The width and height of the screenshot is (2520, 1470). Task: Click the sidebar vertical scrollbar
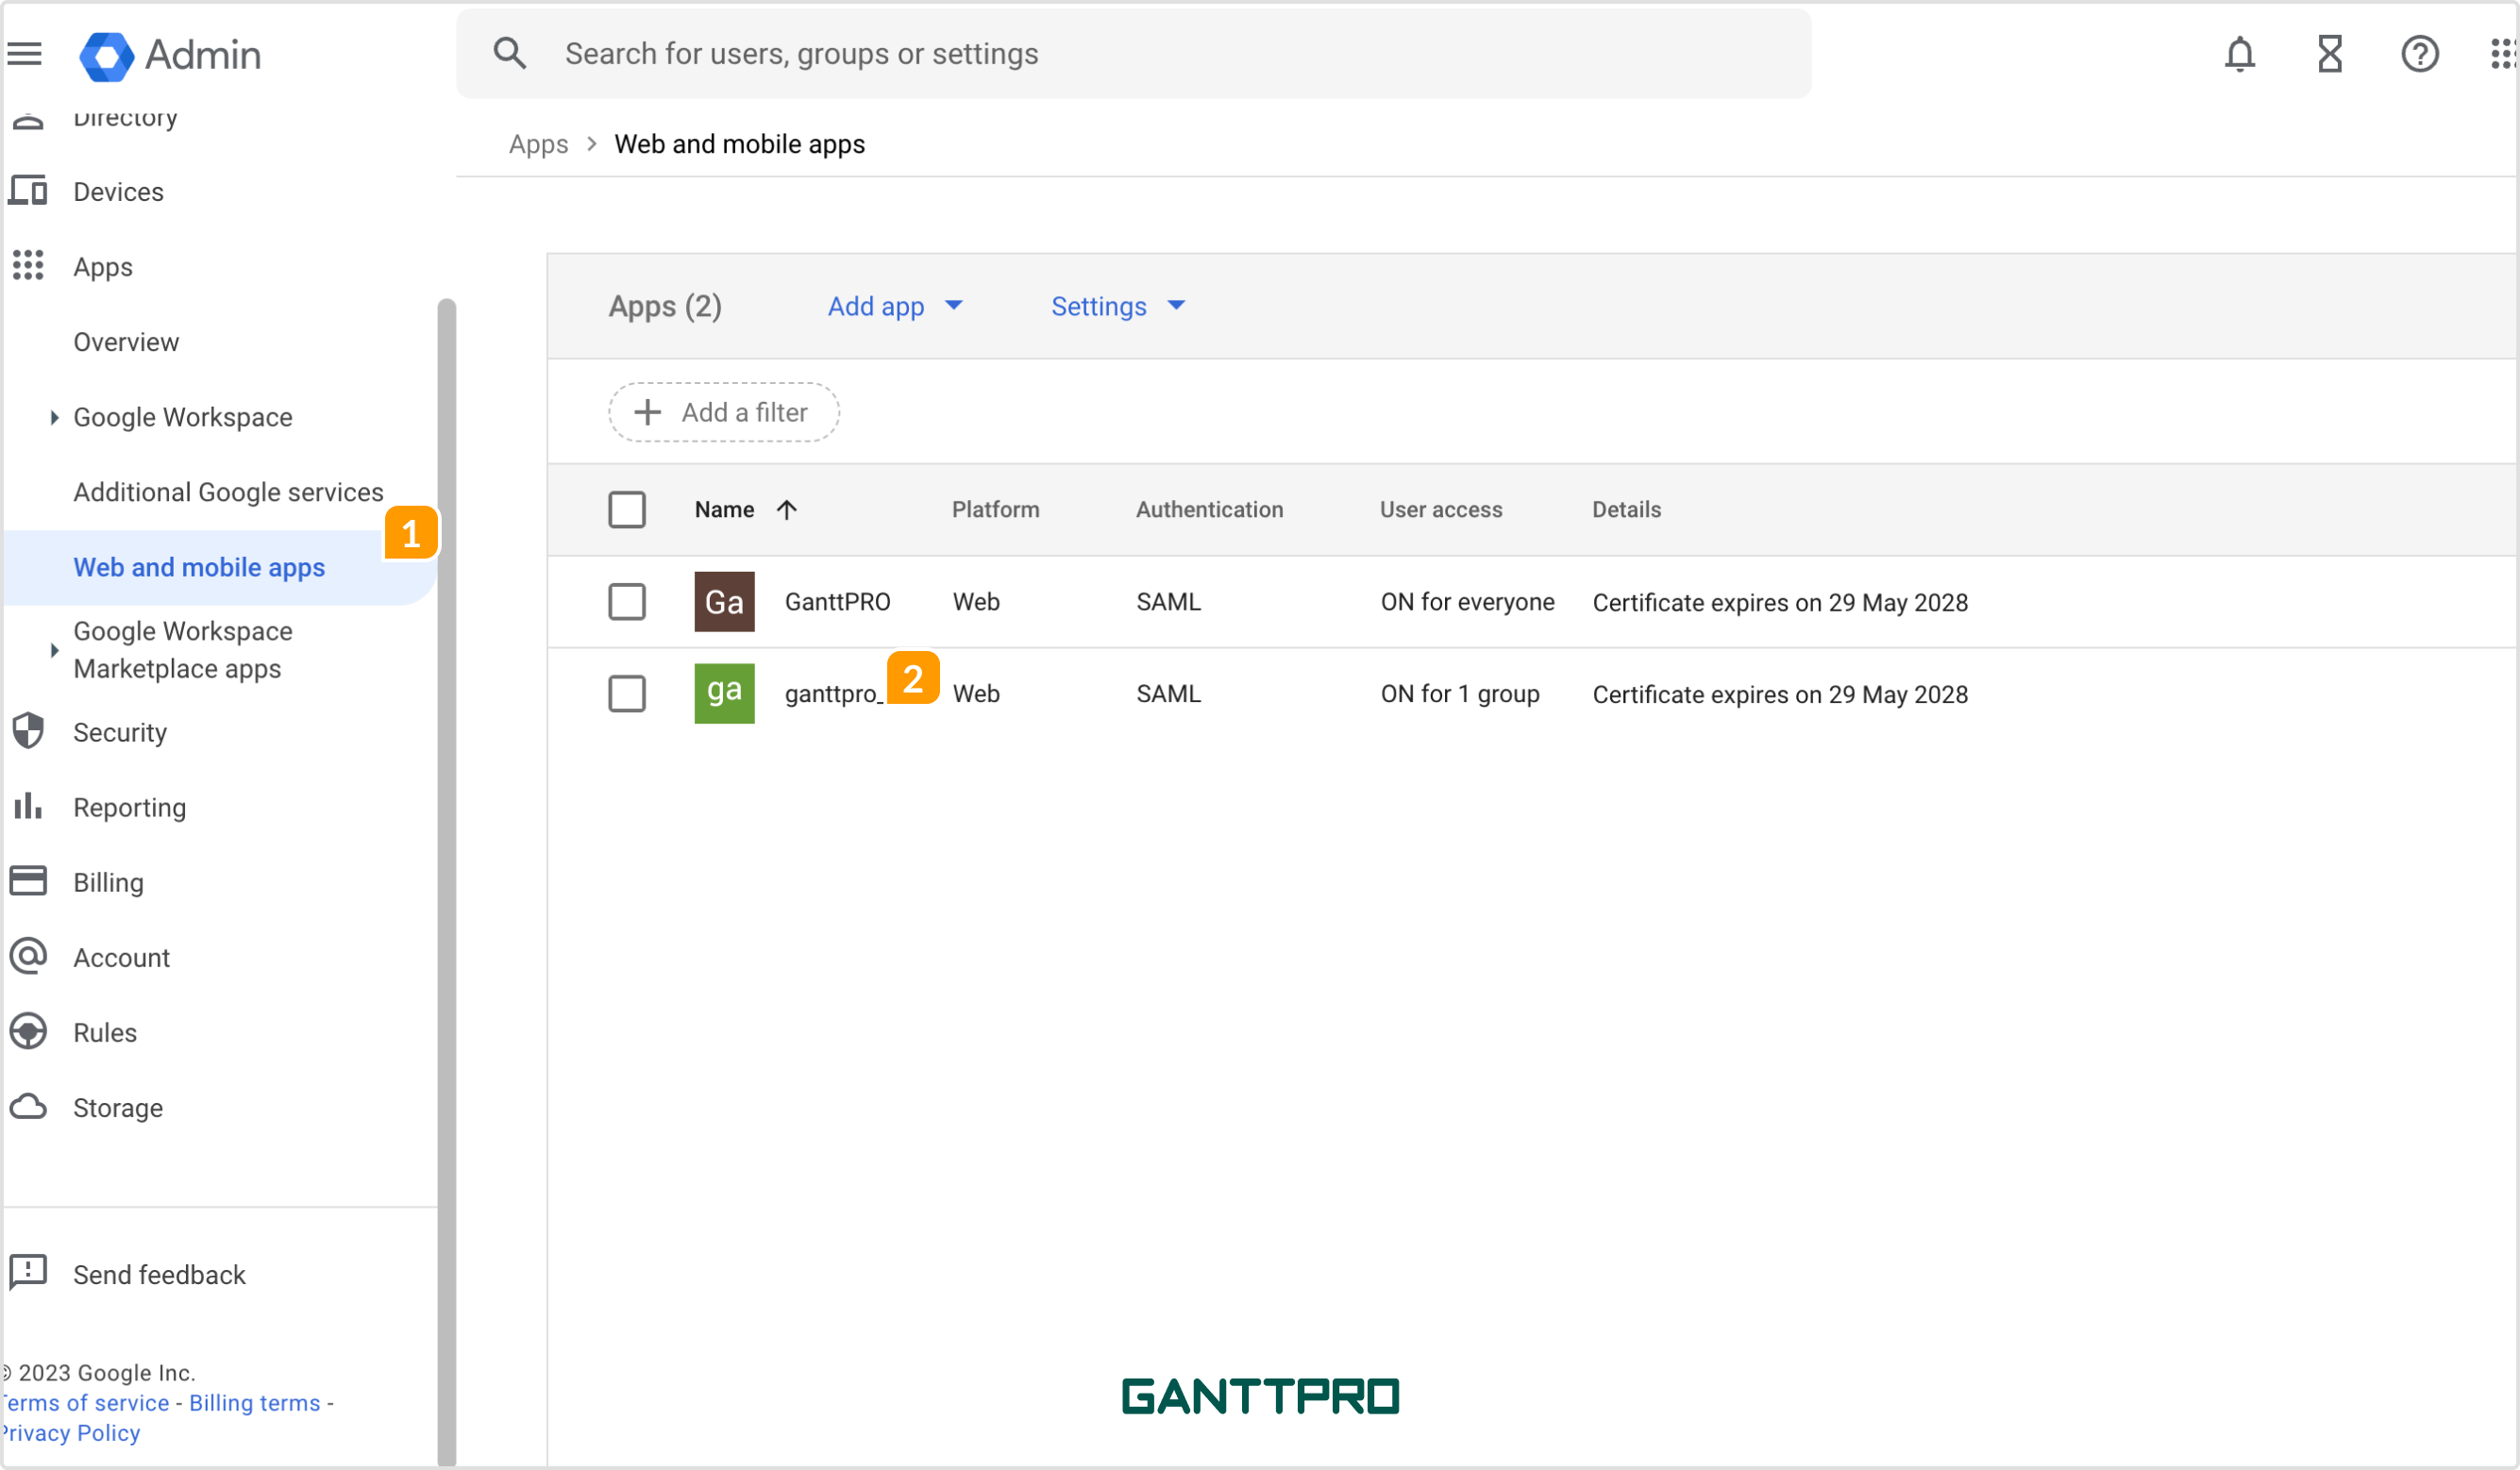click(447, 880)
